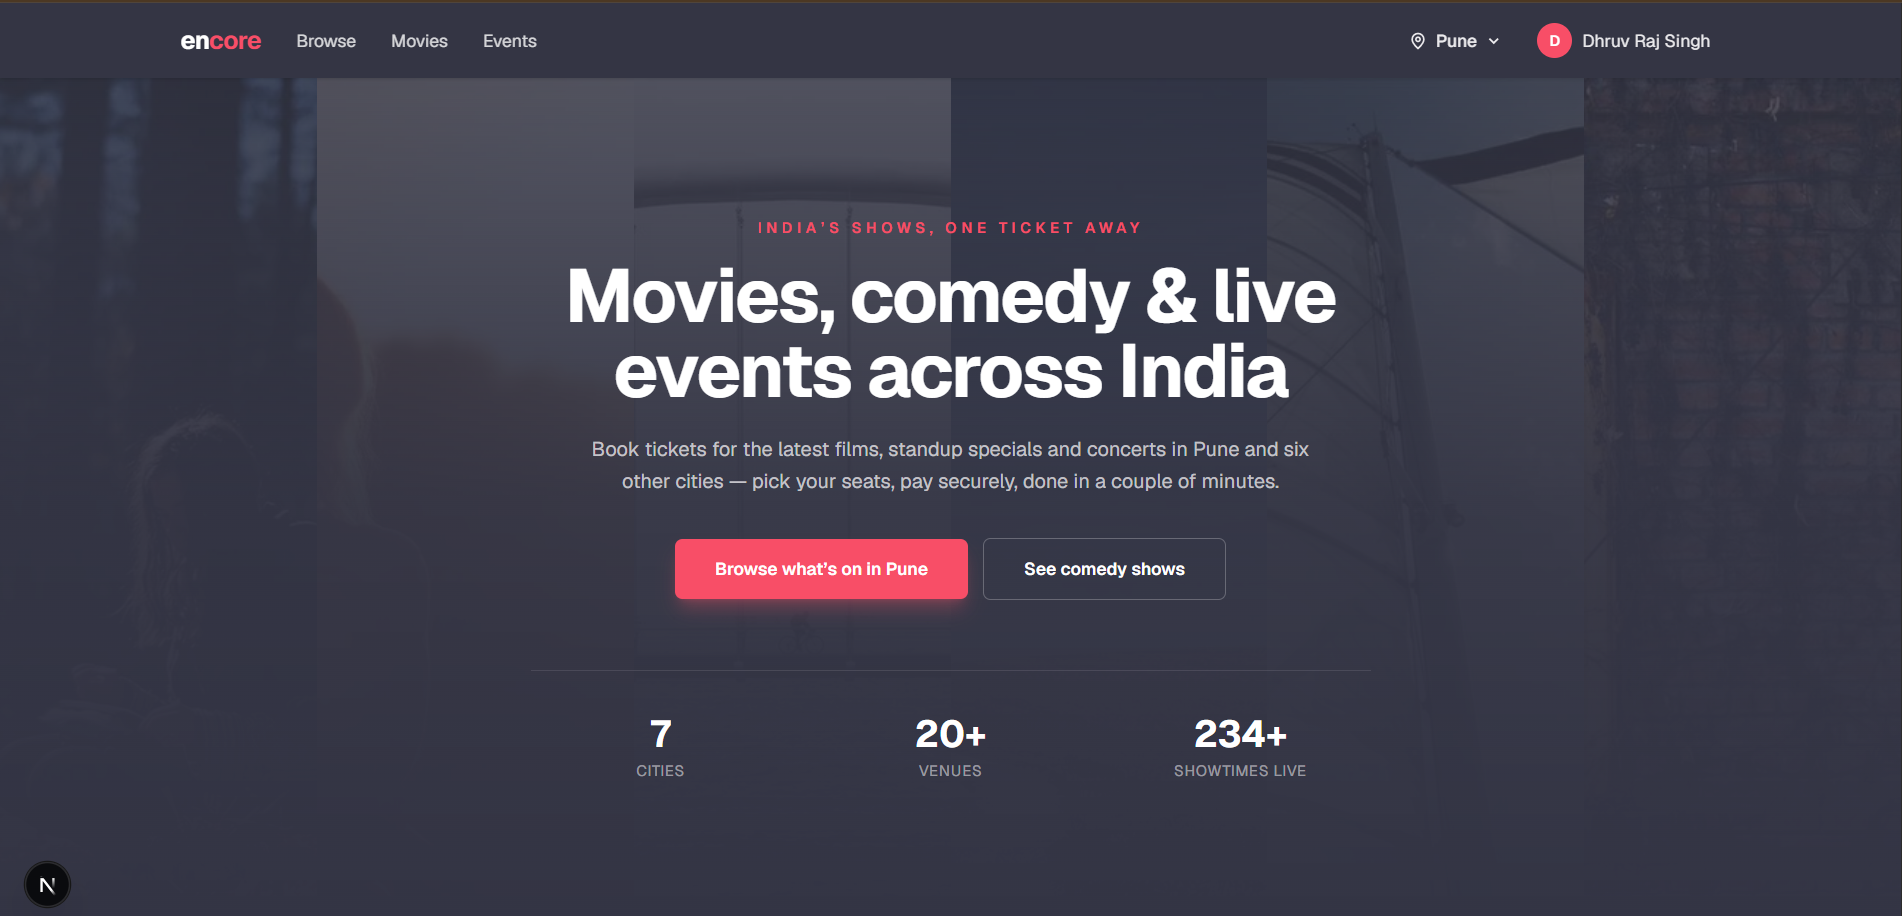Click the location pin icon
Image resolution: width=1902 pixels, height=916 pixels.
coord(1418,41)
